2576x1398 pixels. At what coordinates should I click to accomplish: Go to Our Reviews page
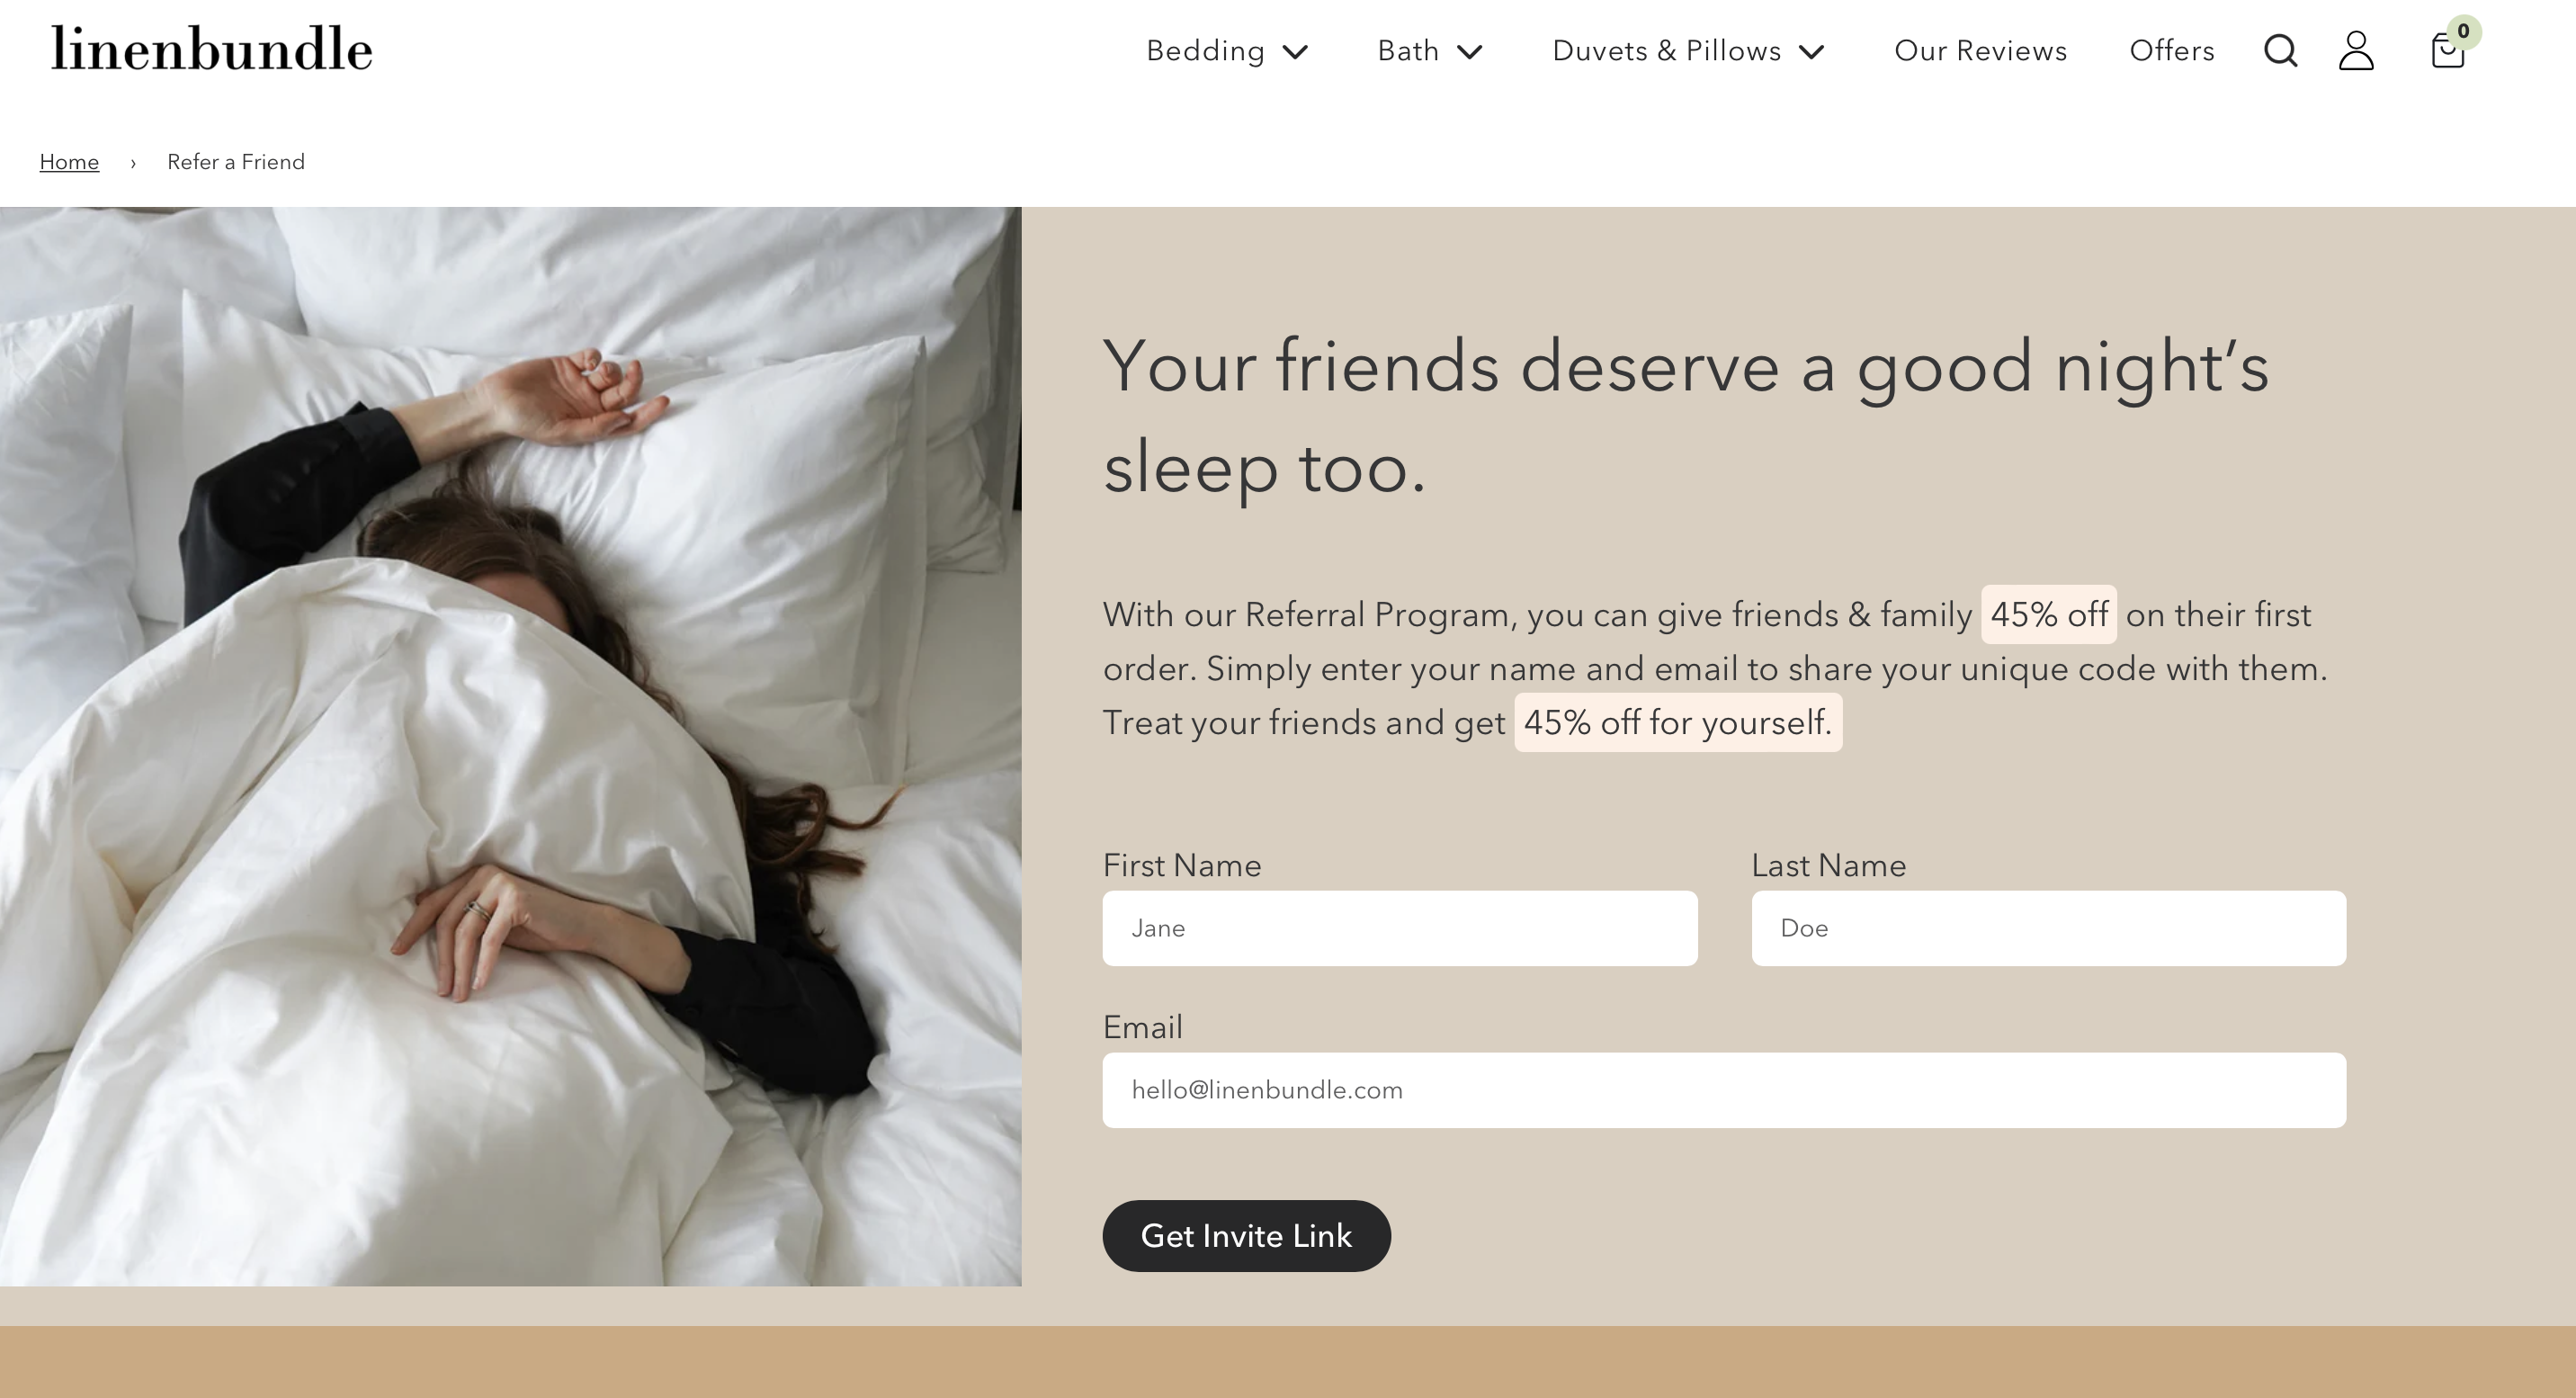click(x=1980, y=51)
